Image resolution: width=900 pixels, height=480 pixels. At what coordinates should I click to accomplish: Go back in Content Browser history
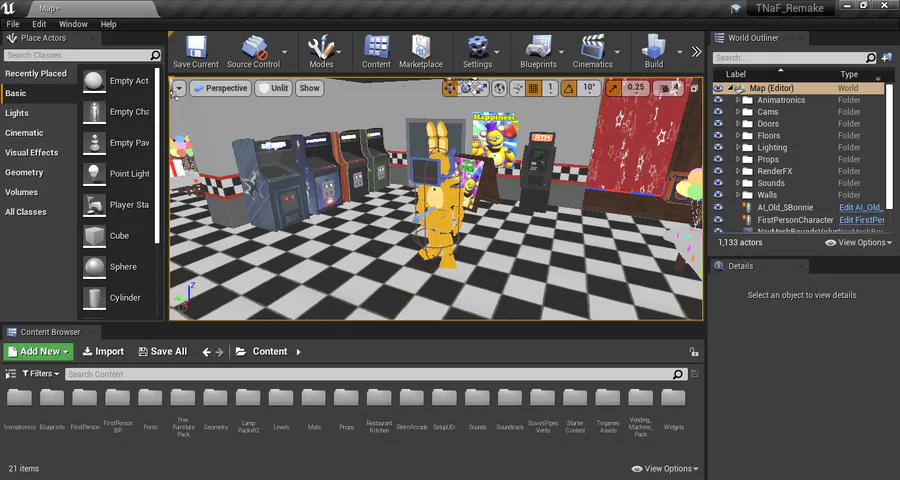coord(207,352)
